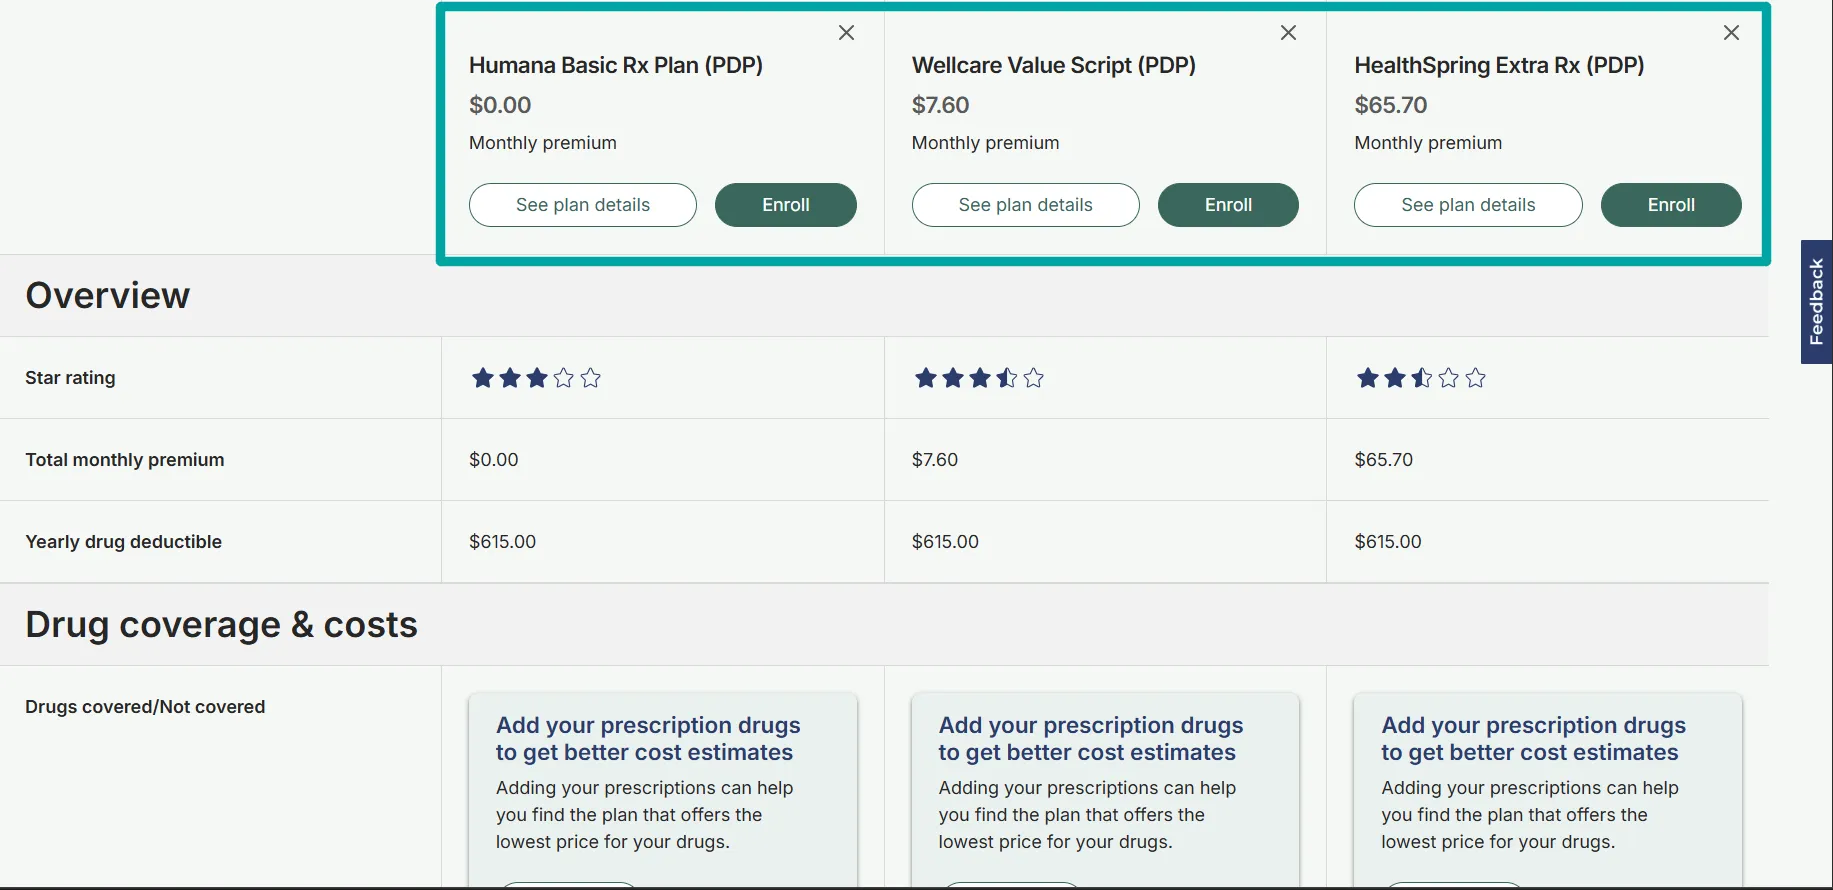This screenshot has height=890, width=1833.
Task: Enroll in Humana Basic Rx Plan
Action: click(786, 205)
